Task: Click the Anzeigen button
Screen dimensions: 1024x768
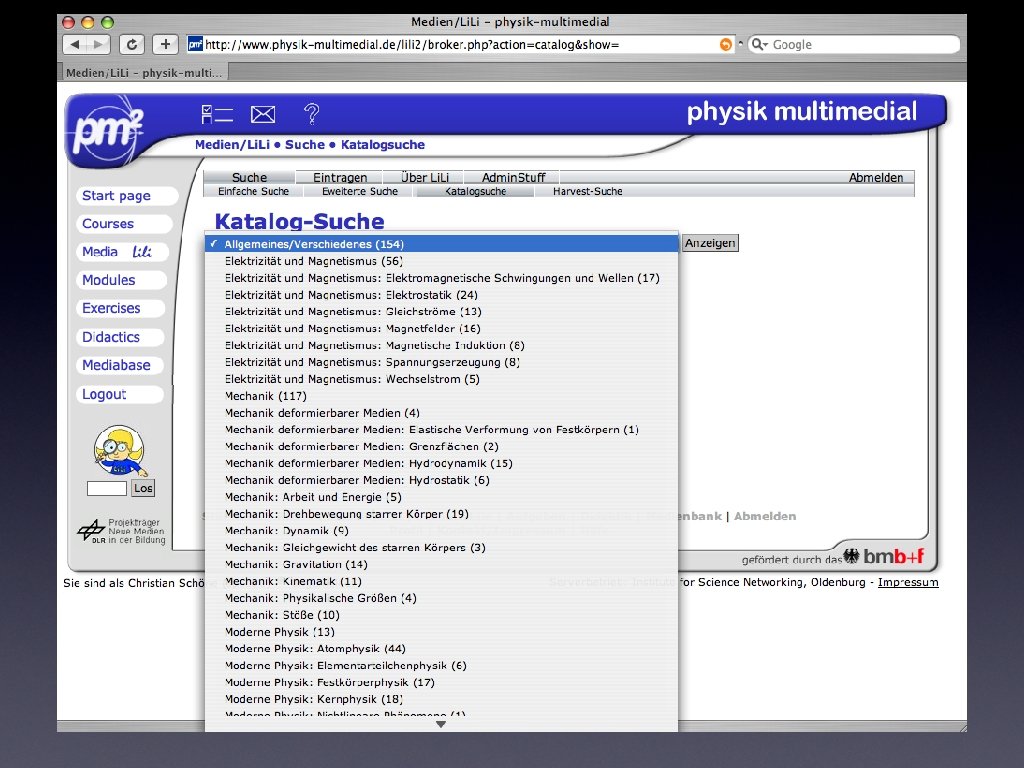Action: [710, 243]
